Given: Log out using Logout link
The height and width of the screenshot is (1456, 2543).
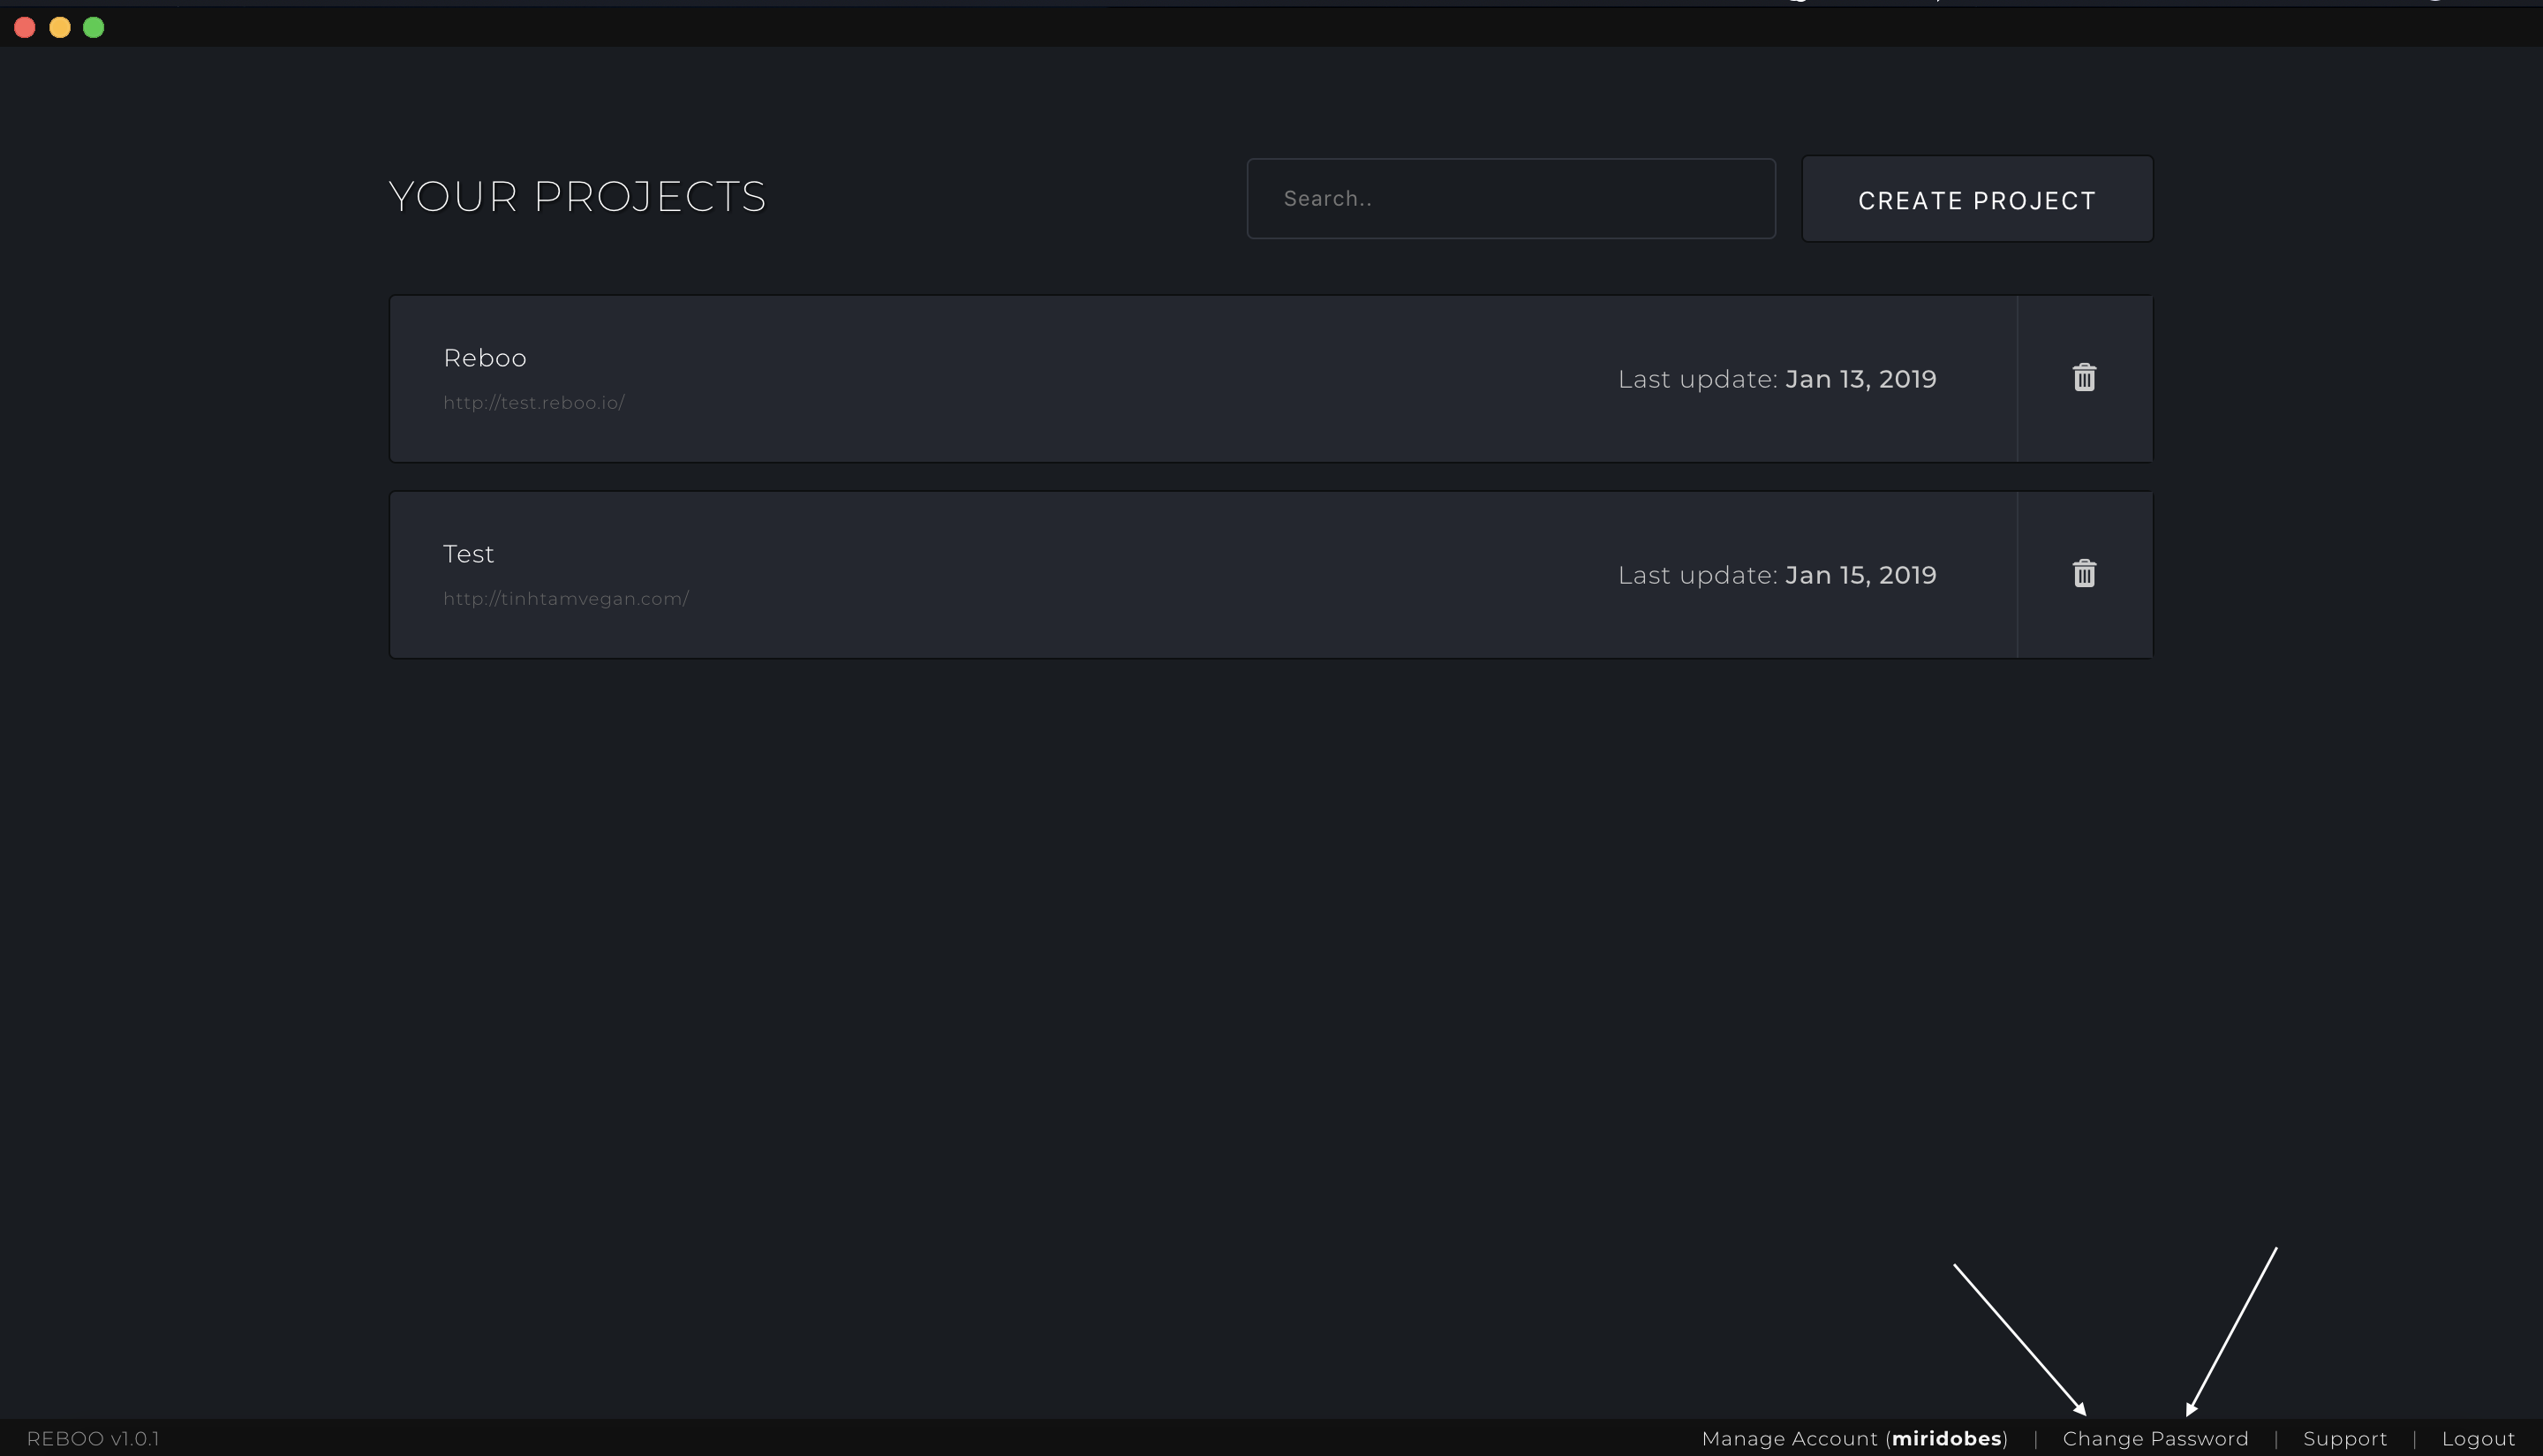Looking at the screenshot, I should click(2477, 1438).
